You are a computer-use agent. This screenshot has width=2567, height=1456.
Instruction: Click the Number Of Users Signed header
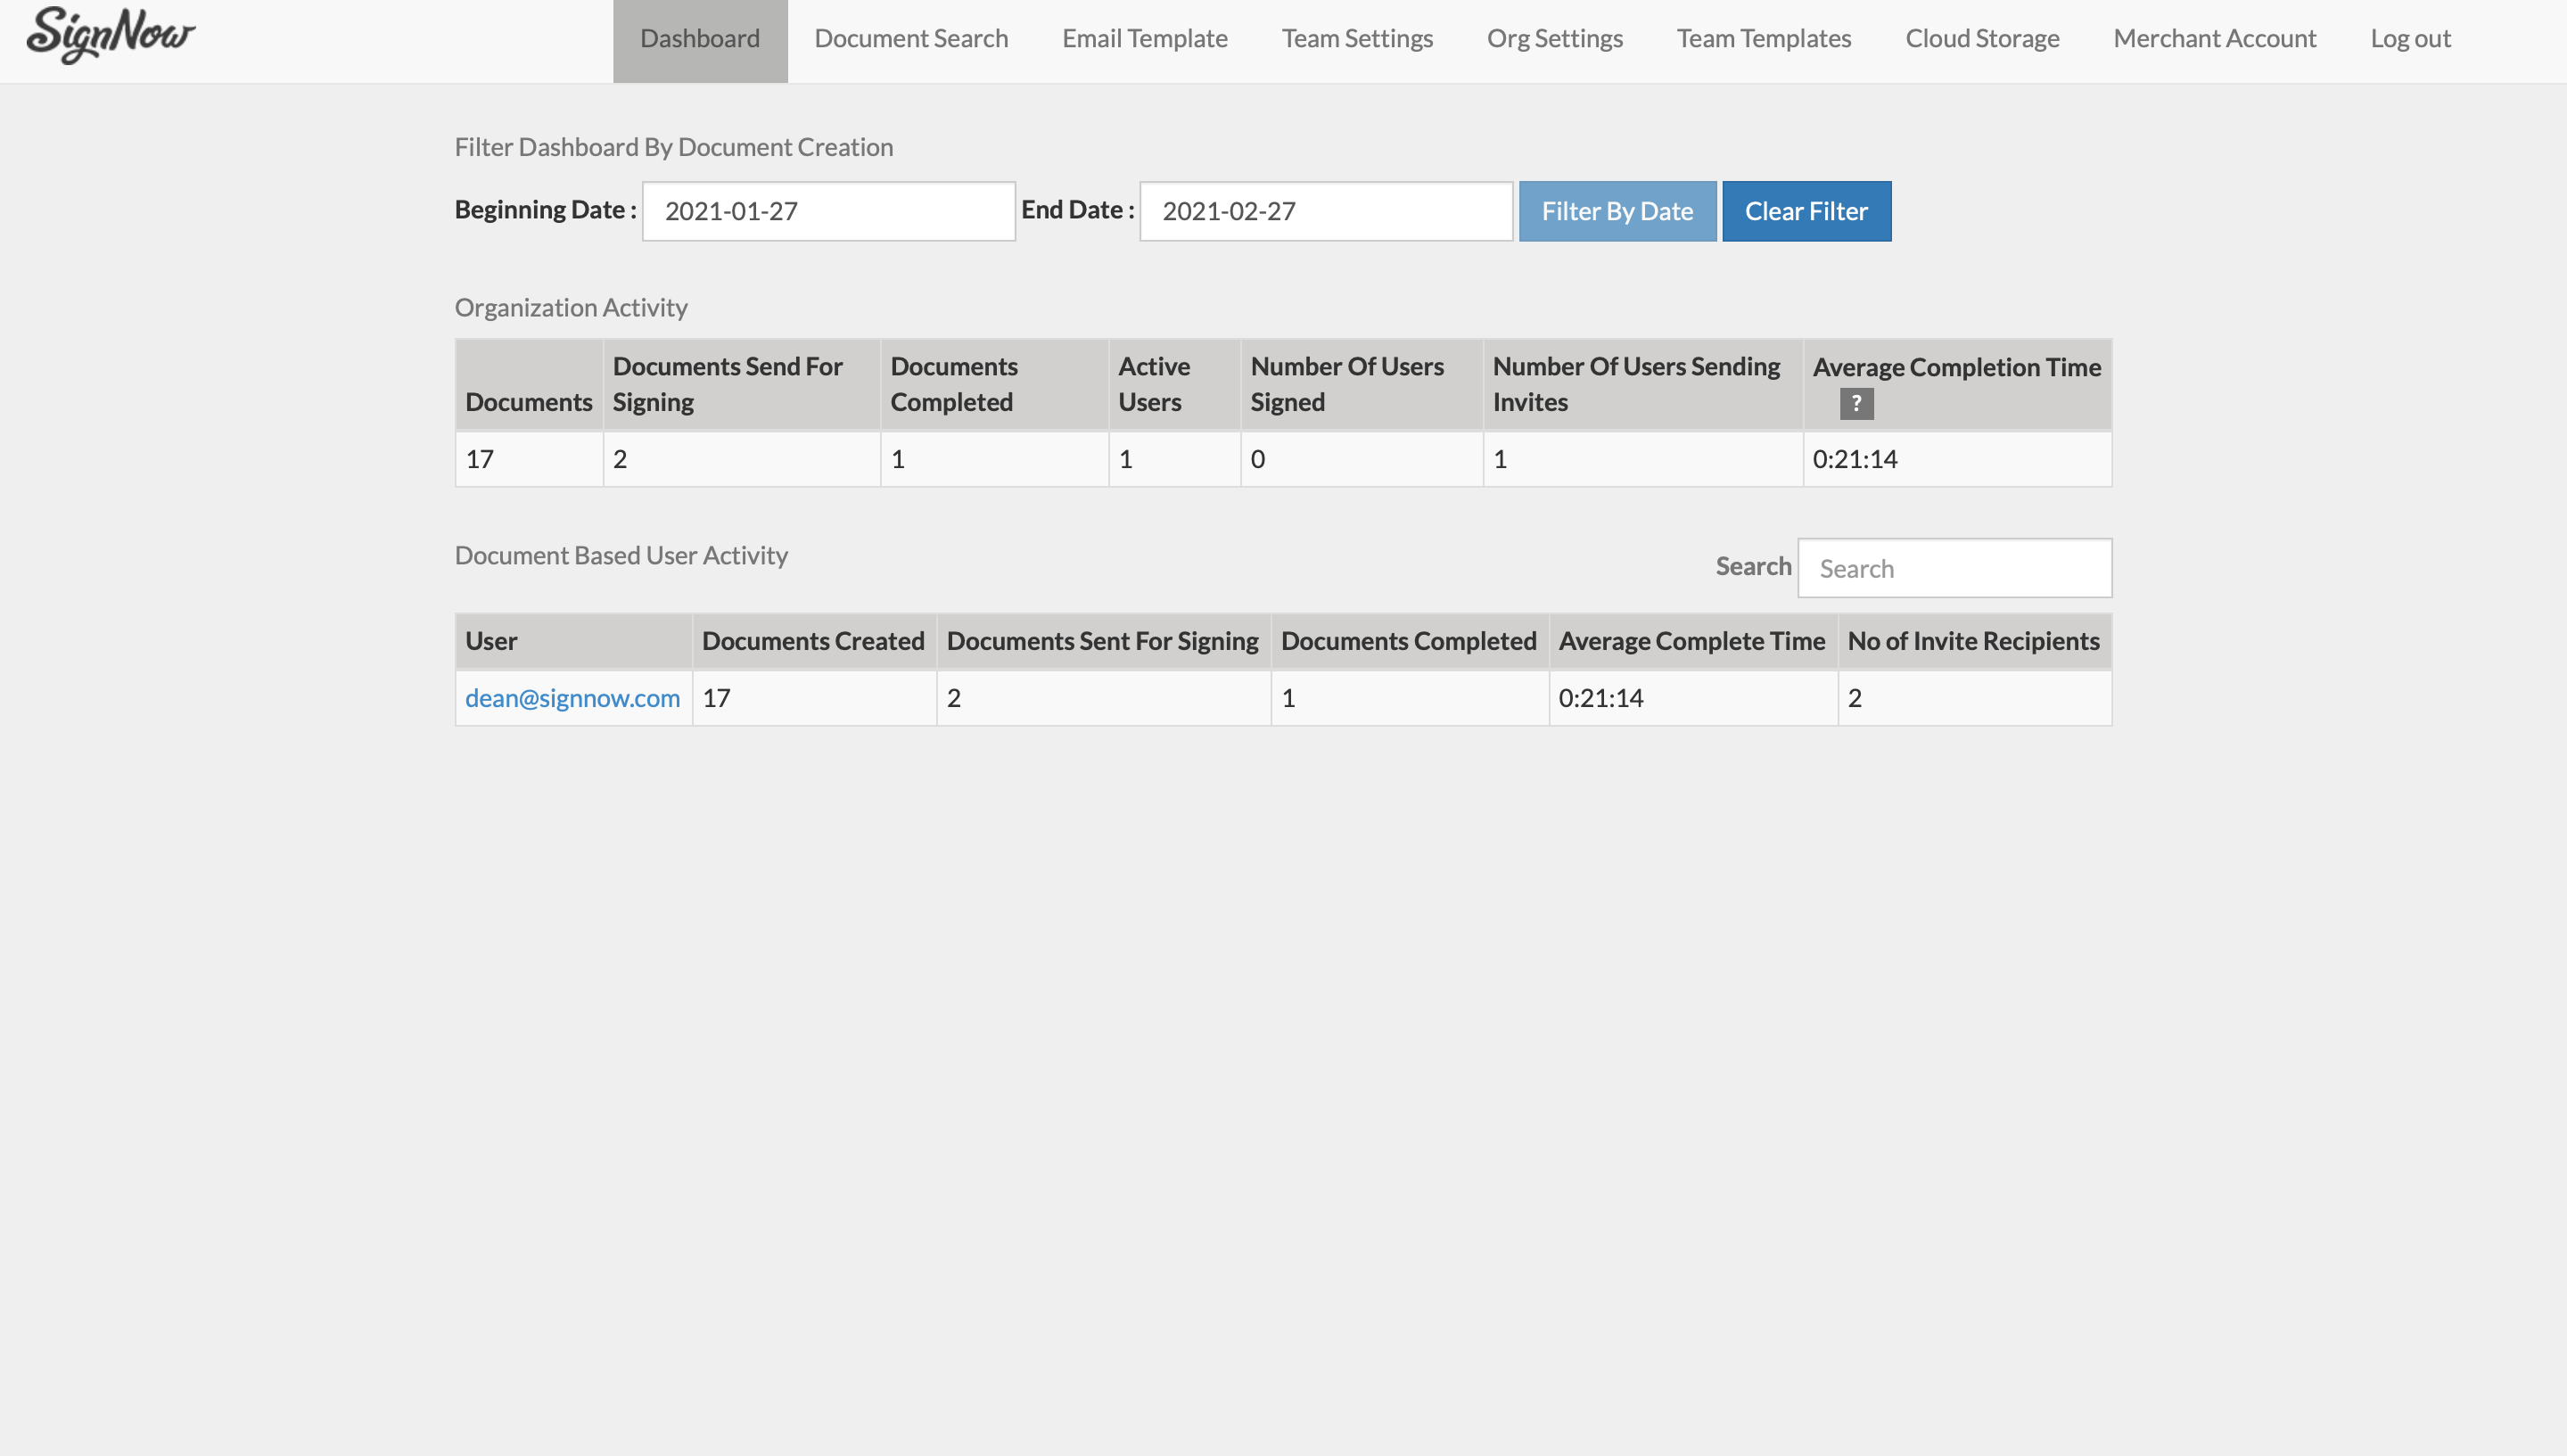[1347, 384]
